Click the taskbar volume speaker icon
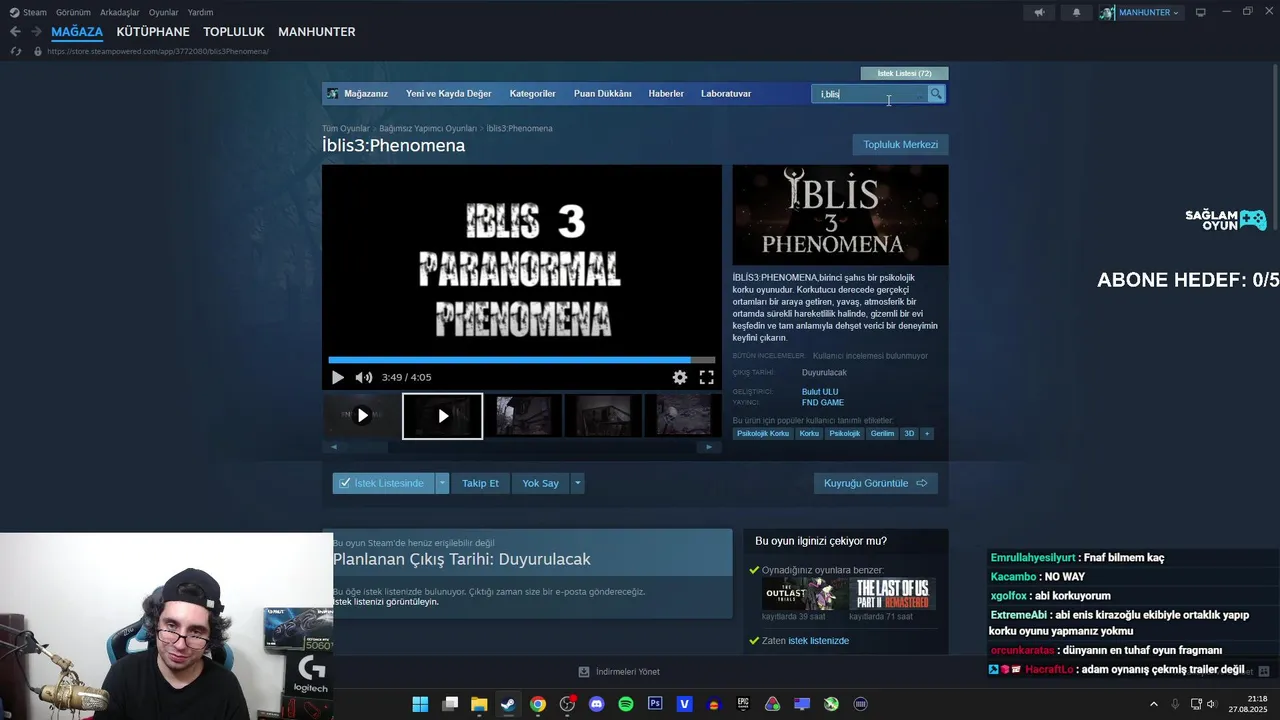This screenshot has width=1280, height=720. (x=1211, y=704)
